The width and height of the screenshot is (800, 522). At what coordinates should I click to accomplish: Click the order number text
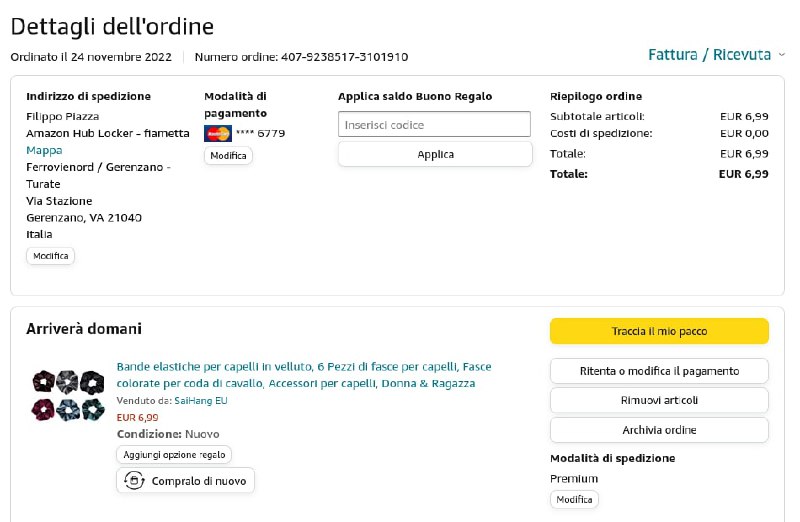pos(301,57)
